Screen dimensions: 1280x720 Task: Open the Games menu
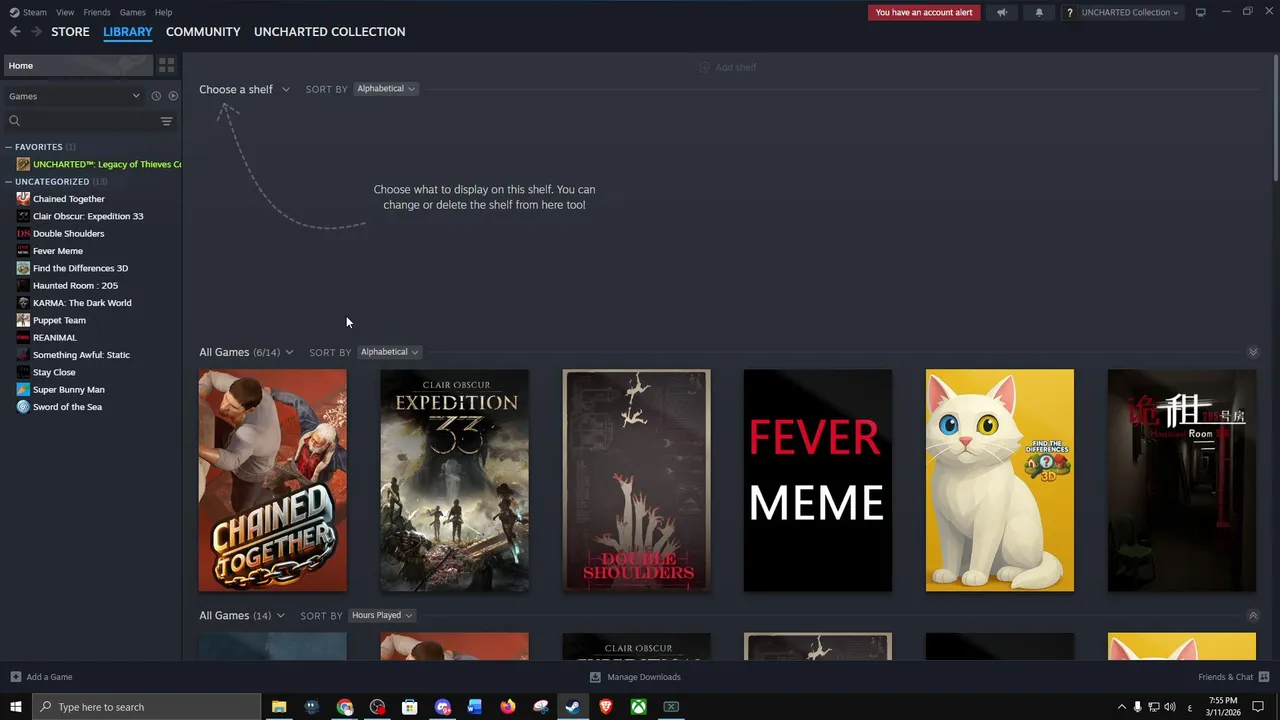[x=132, y=12]
